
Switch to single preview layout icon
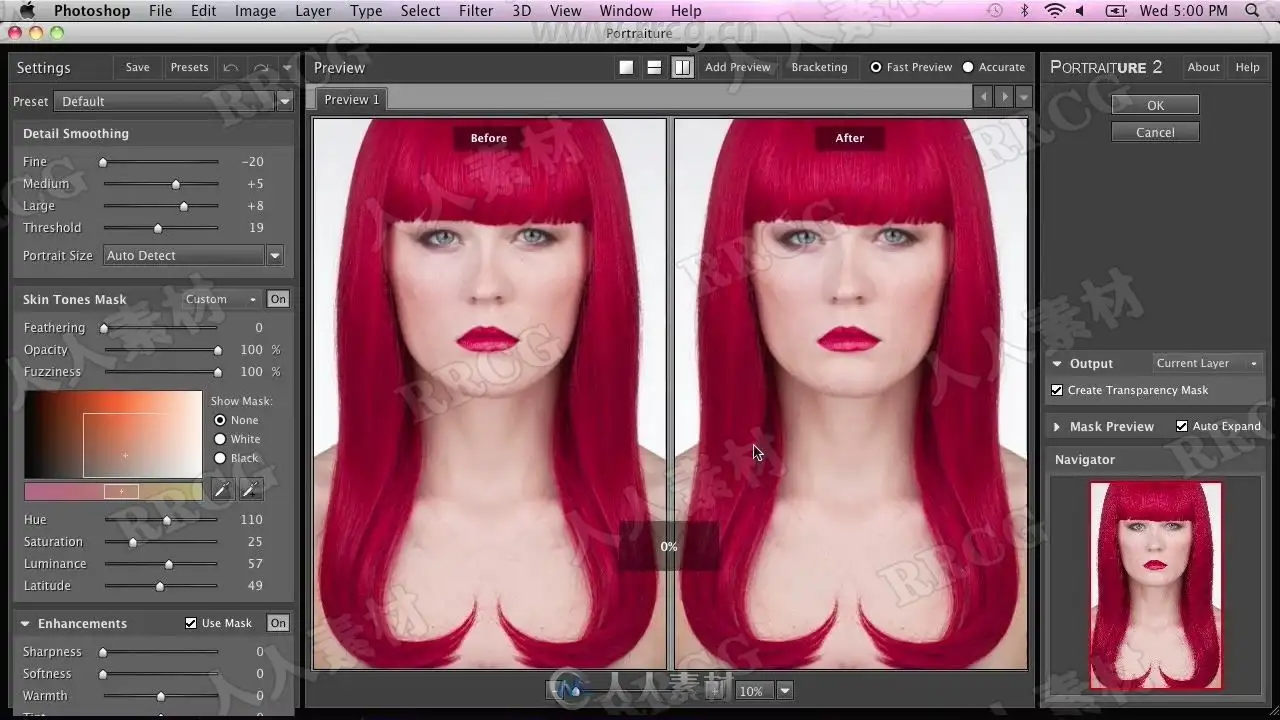pyautogui.click(x=626, y=67)
